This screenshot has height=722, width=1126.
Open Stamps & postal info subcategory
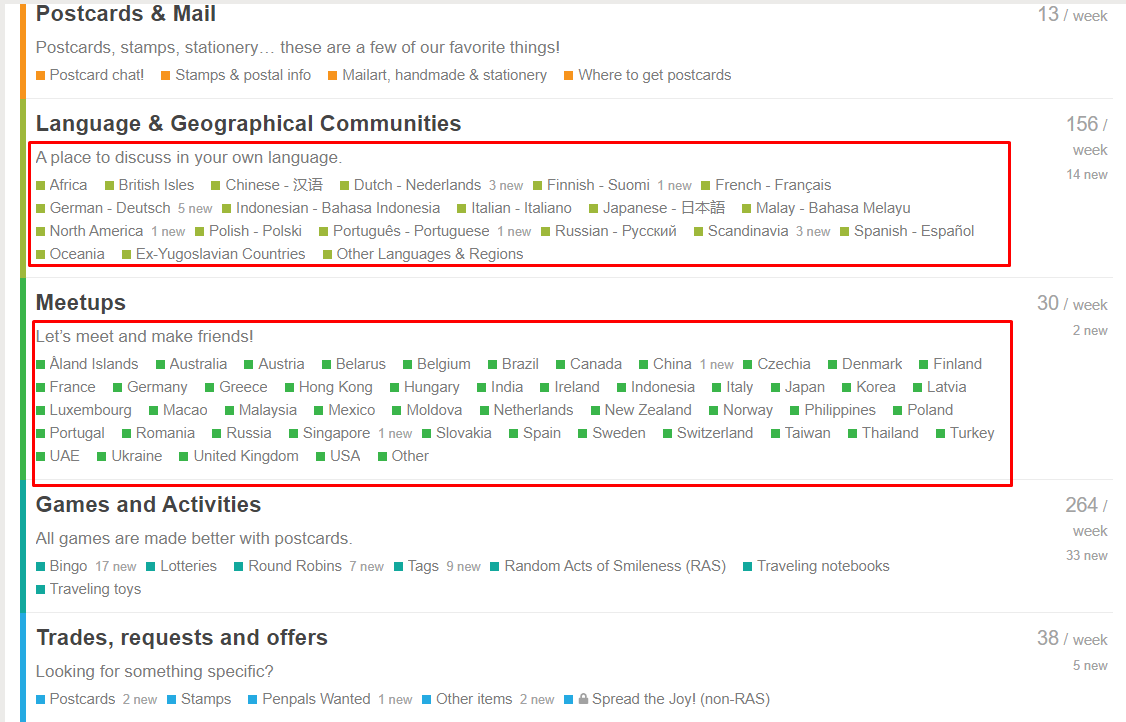click(243, 75)
